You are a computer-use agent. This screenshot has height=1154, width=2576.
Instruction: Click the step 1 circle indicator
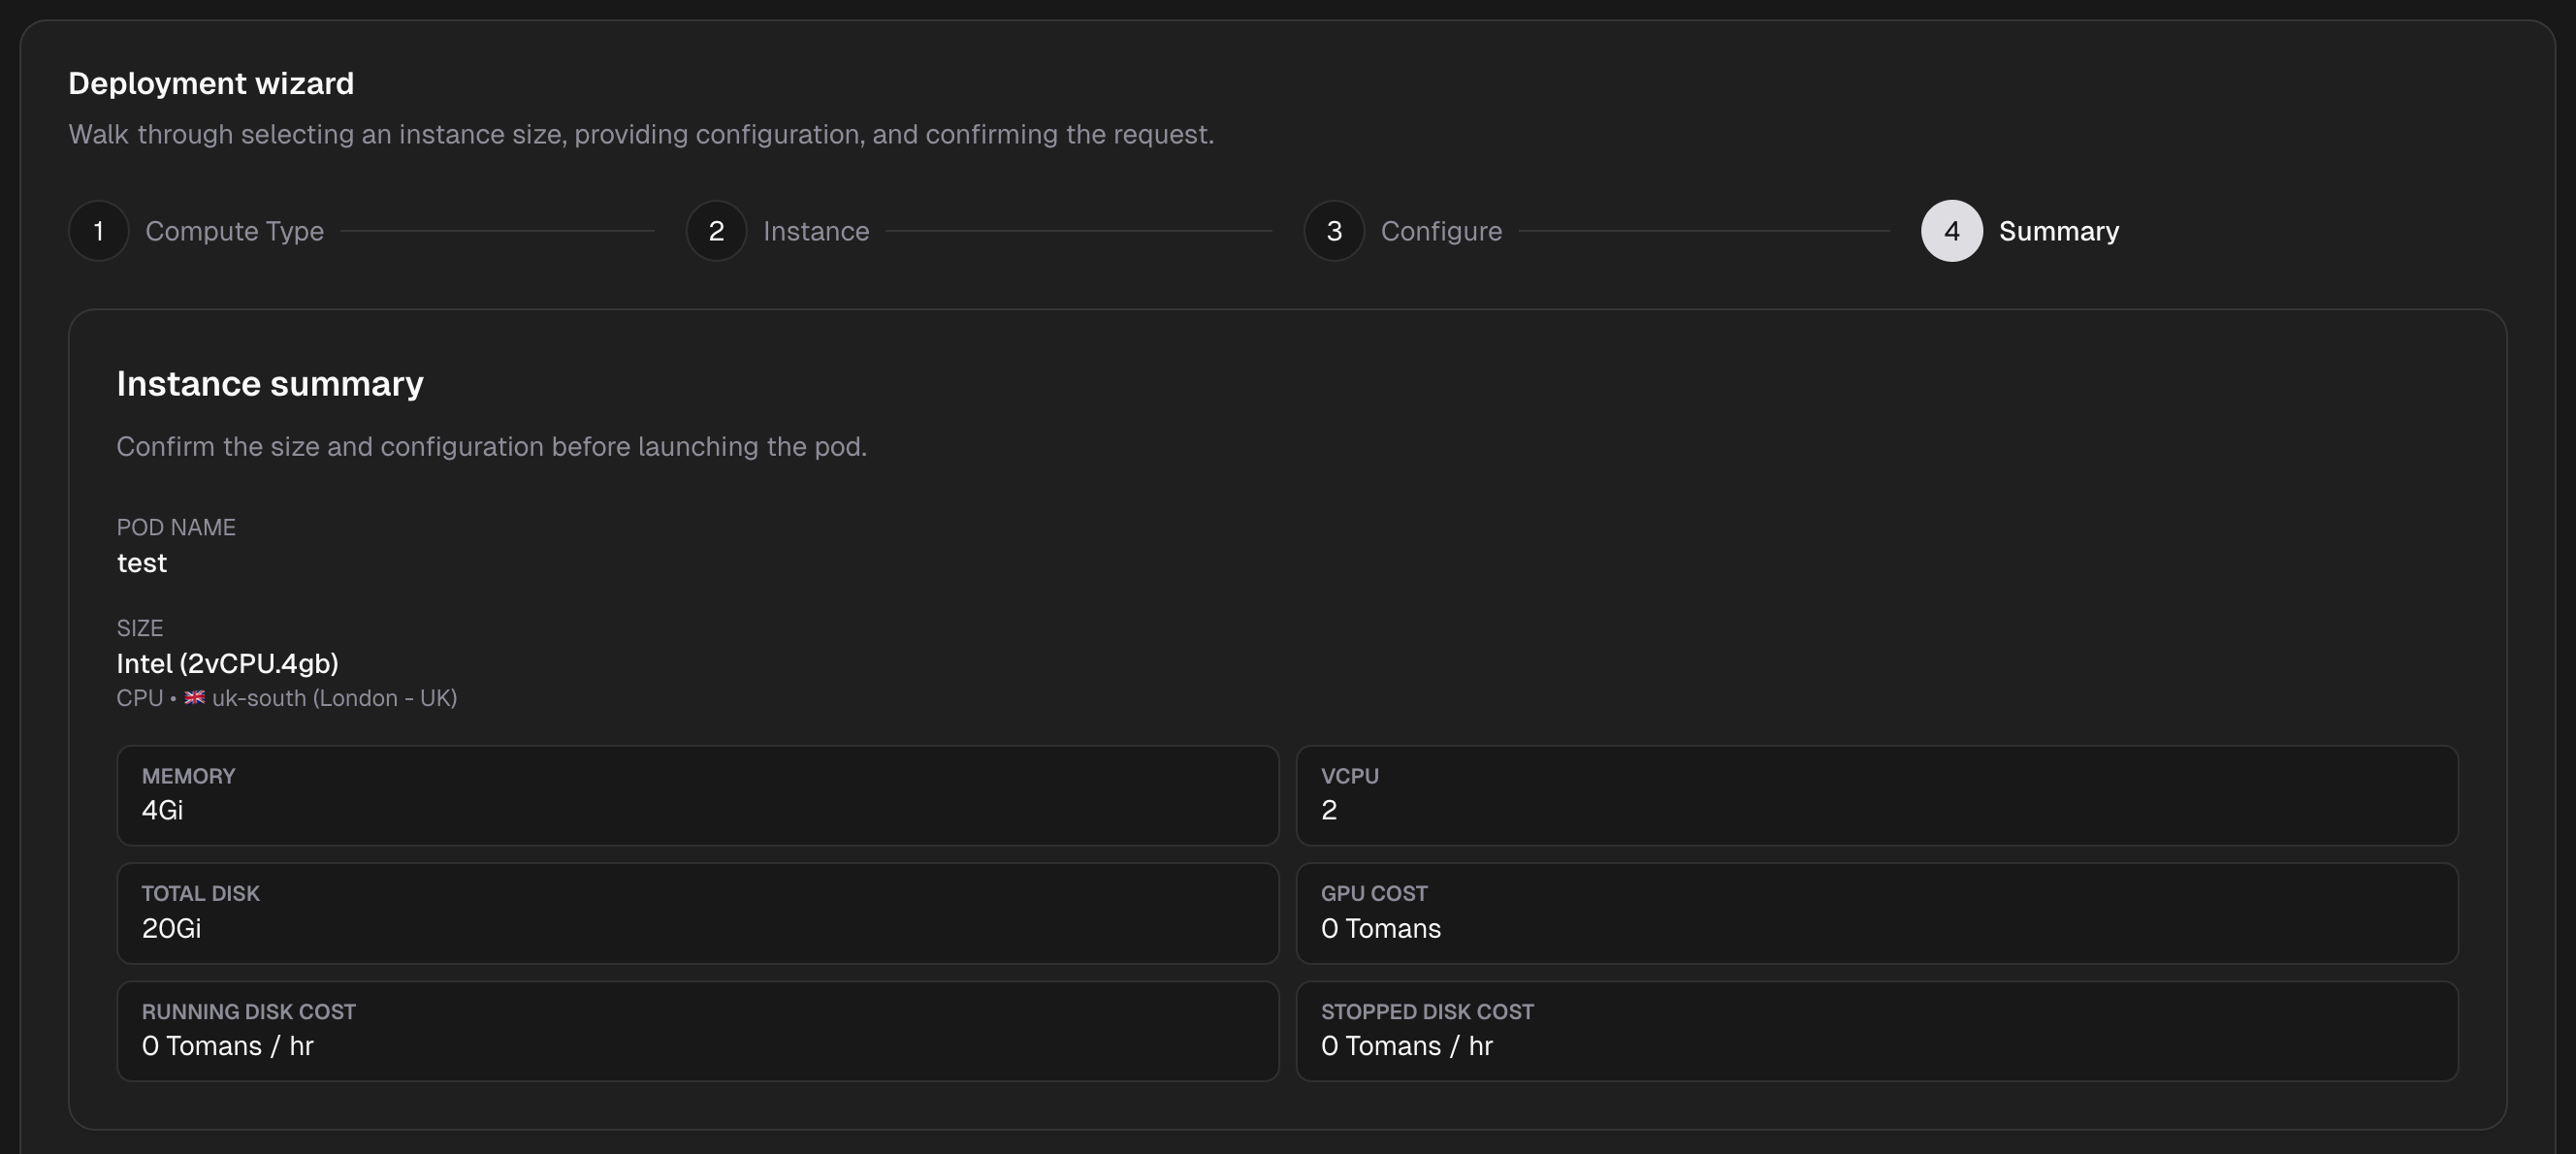(x=98, y=231)
